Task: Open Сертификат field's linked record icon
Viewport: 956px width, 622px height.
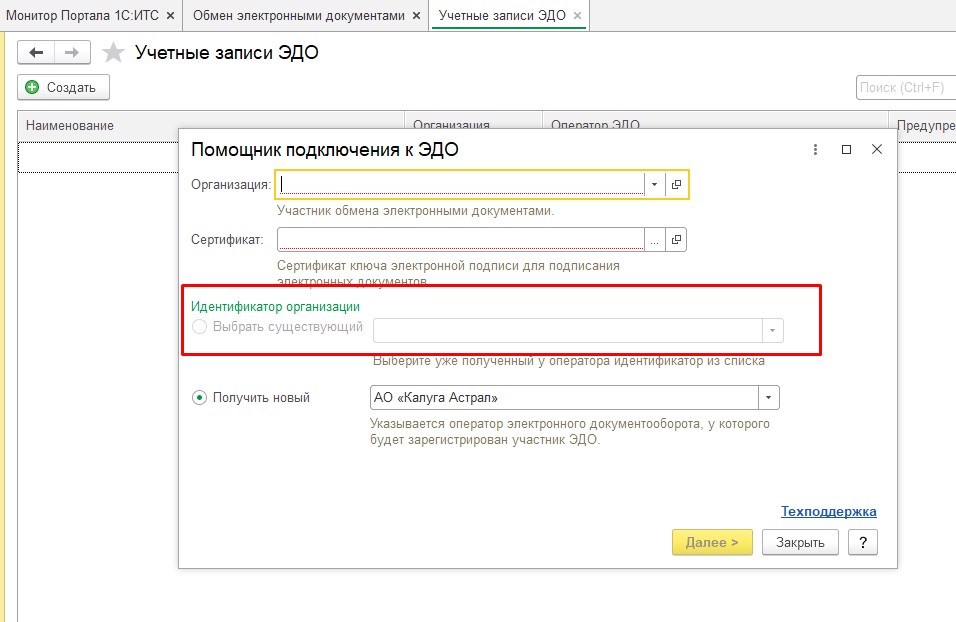Action: [676, 240]
